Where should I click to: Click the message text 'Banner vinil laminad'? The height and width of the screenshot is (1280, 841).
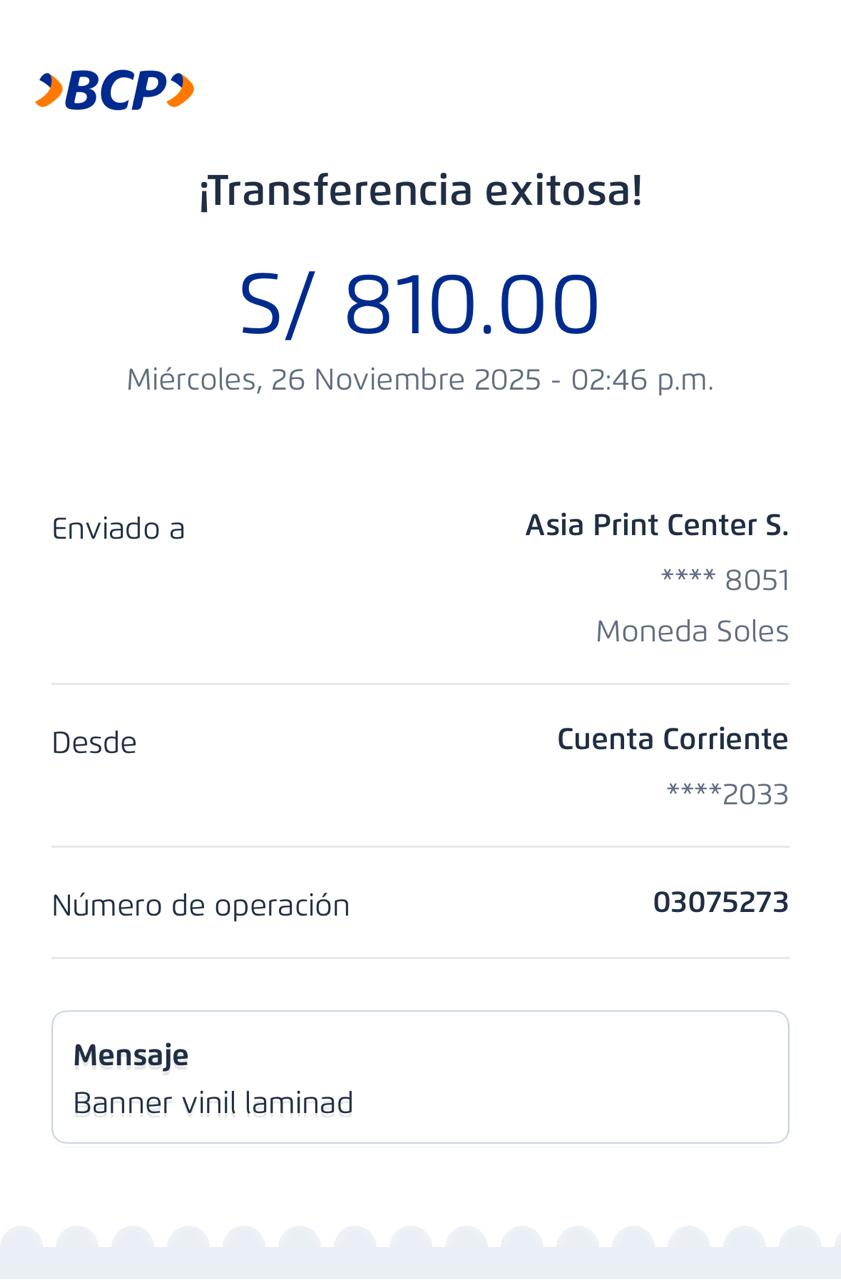click(213, 1103)
